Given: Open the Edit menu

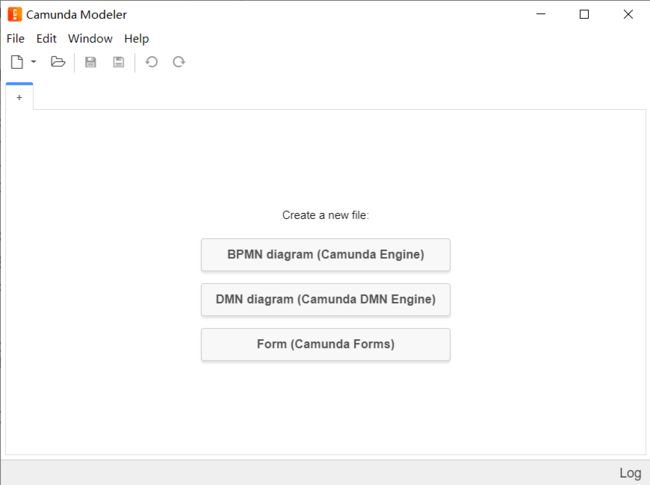Looking at the screenshot, I should click(x=46, y=39).
